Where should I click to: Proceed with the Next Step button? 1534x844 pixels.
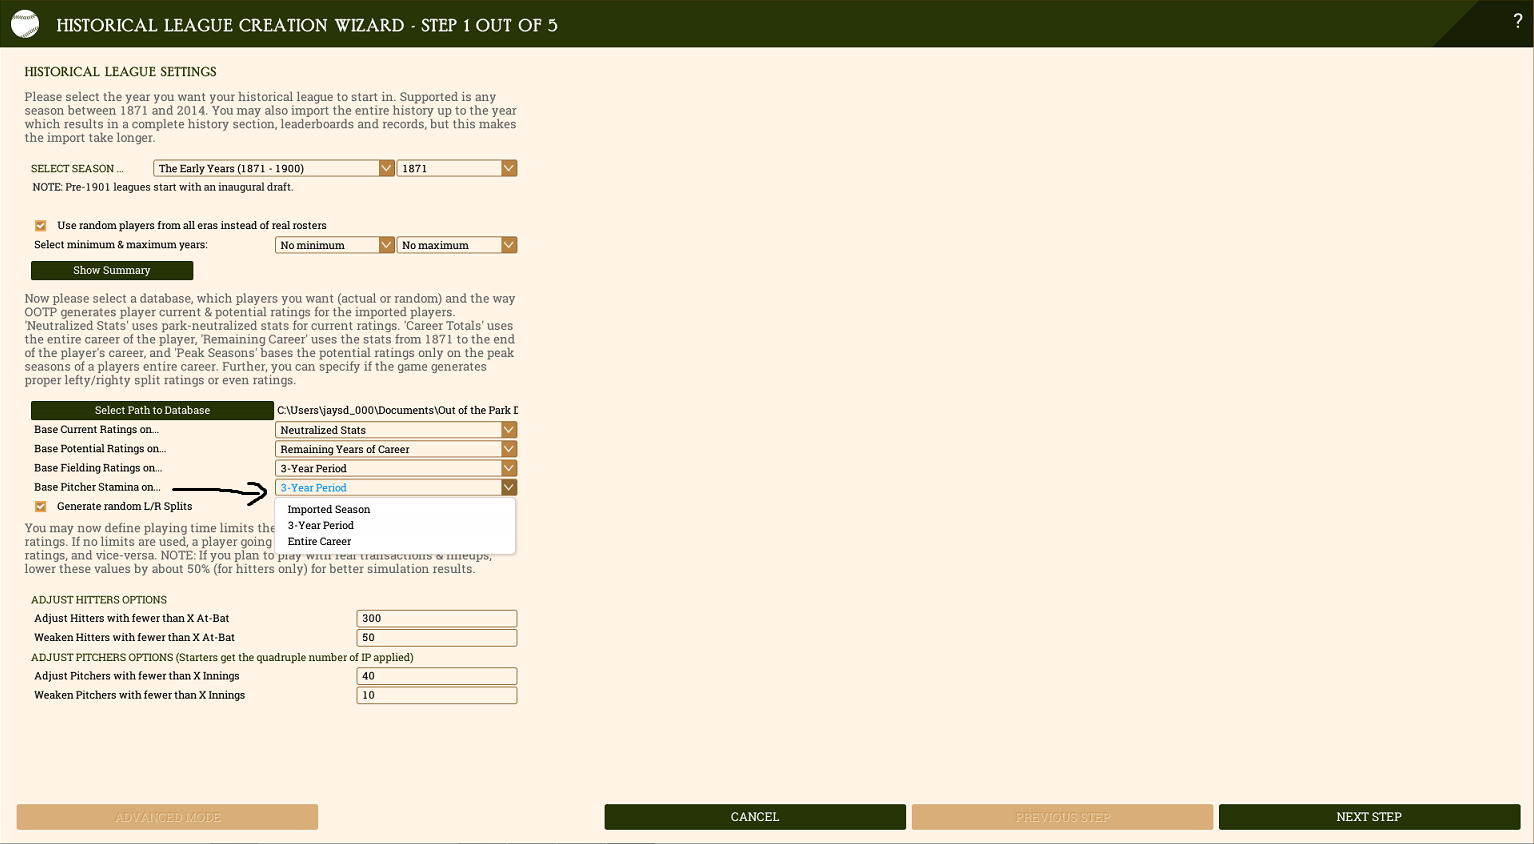(1368, 816)
